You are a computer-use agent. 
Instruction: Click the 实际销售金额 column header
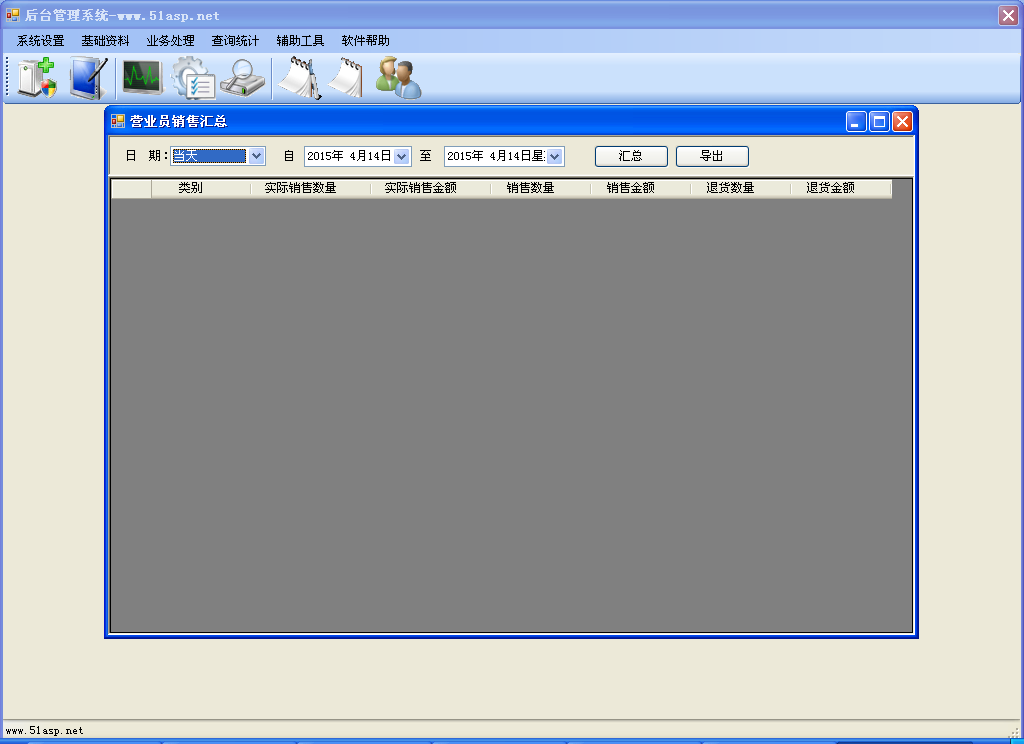click(420, 188)
